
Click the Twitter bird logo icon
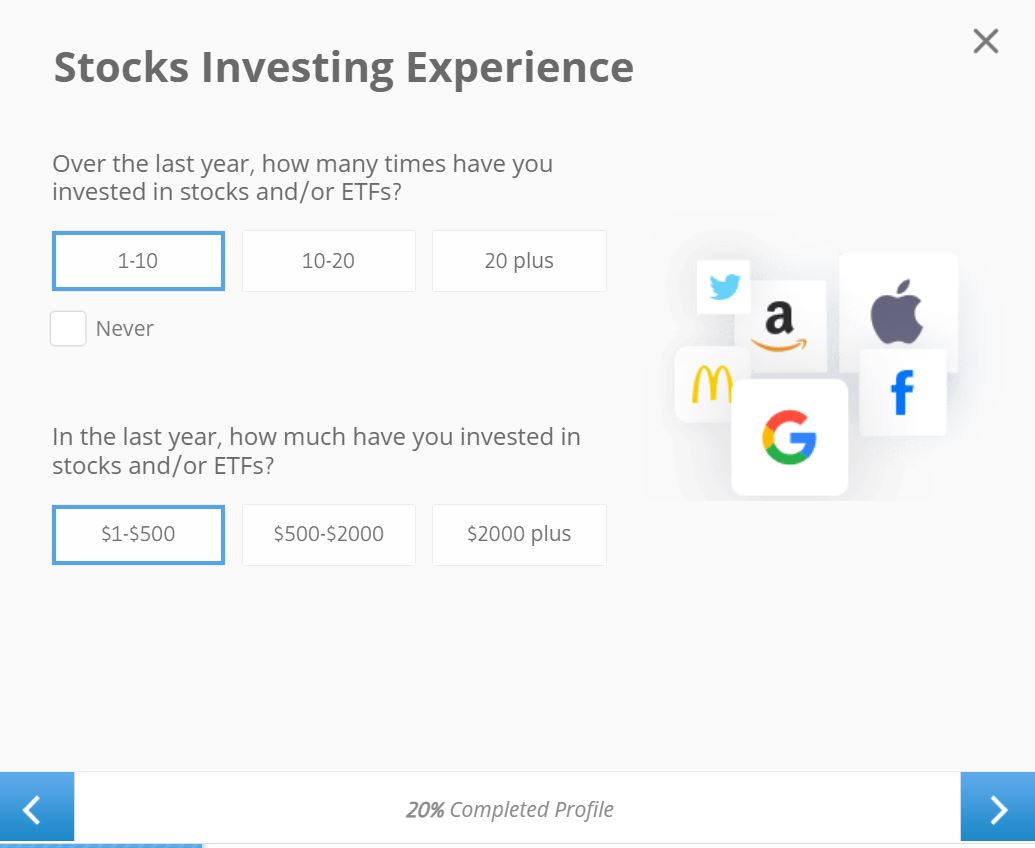[x=724, y=287]
